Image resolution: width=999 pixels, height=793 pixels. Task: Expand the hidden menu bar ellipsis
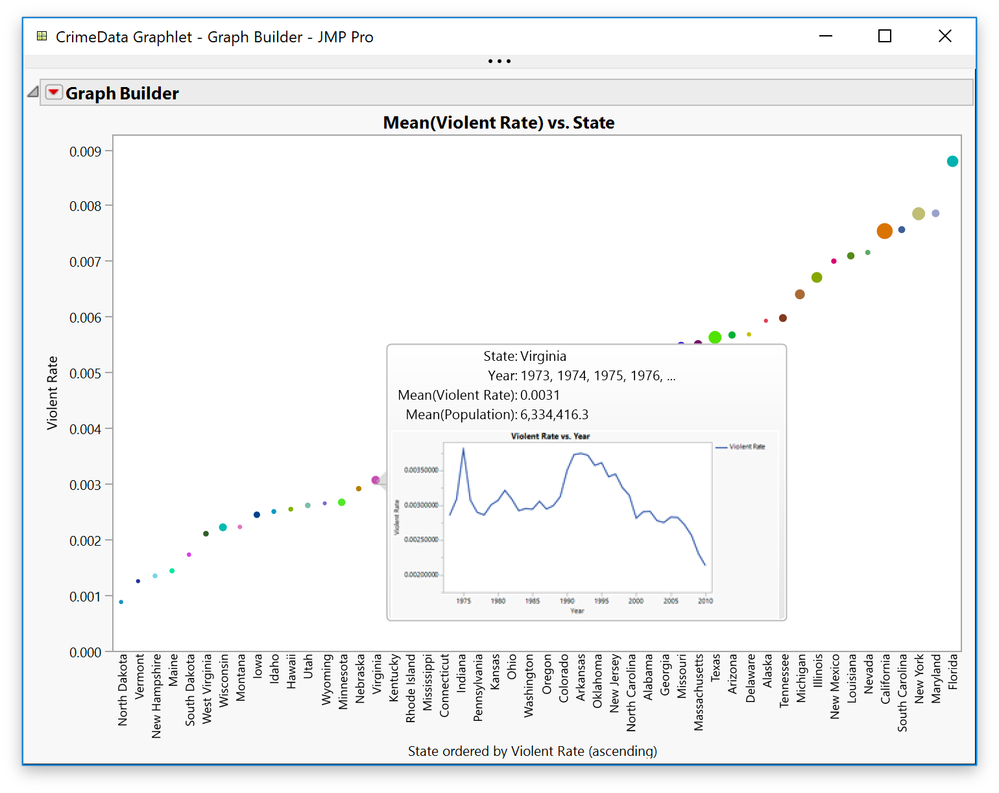(x=499, y=61)
